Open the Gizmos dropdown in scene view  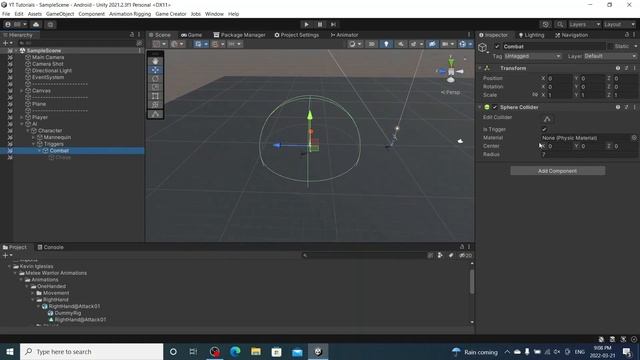click(x=470, y=44)
